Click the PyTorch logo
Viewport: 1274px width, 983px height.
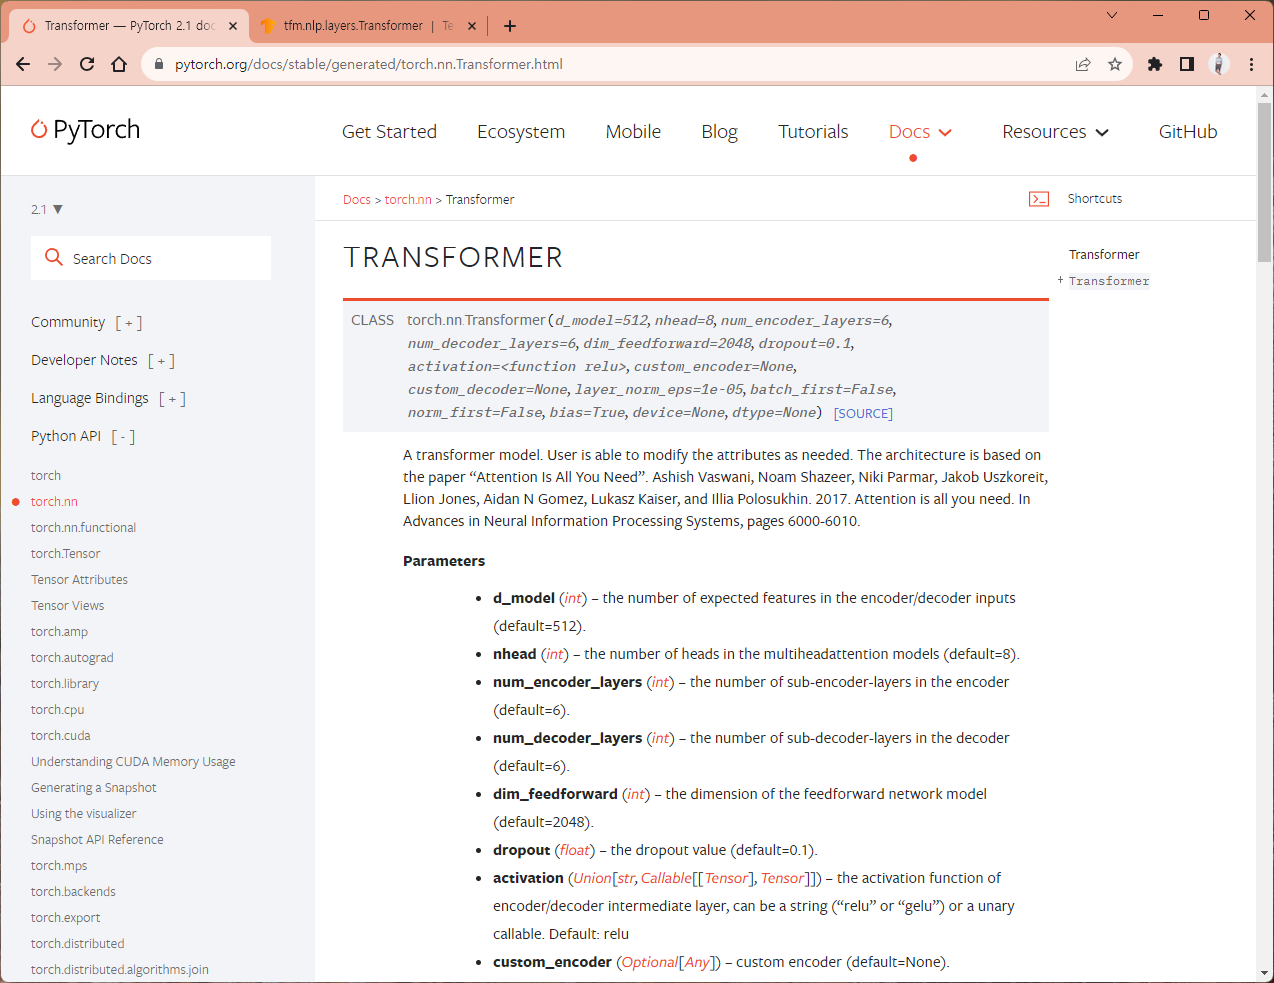86,130
